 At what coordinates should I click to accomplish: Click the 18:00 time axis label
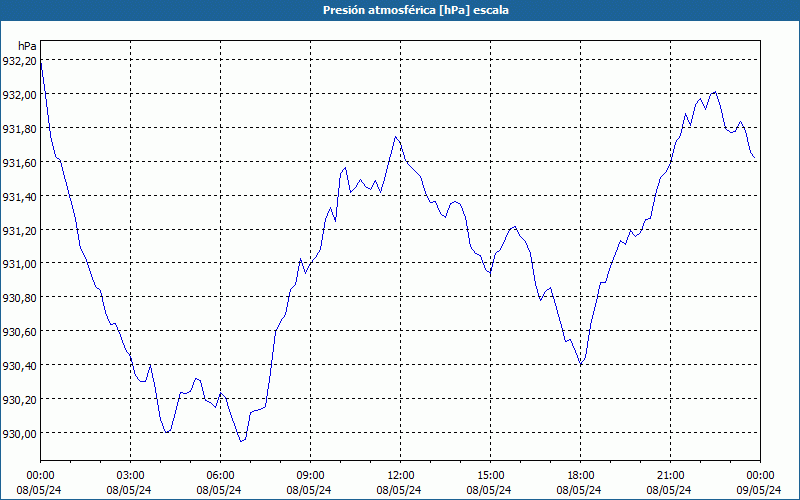(x=581, y=476)
